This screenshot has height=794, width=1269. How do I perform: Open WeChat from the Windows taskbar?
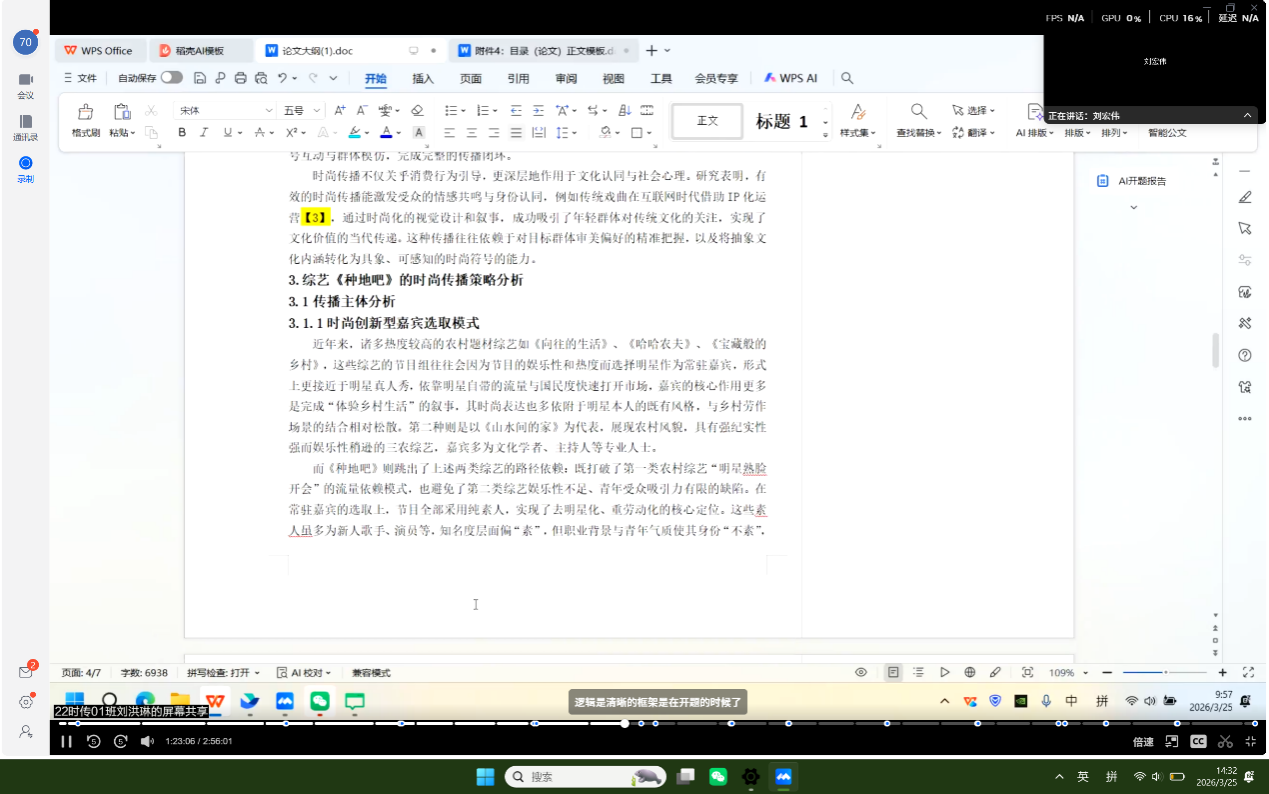(717, 776)
